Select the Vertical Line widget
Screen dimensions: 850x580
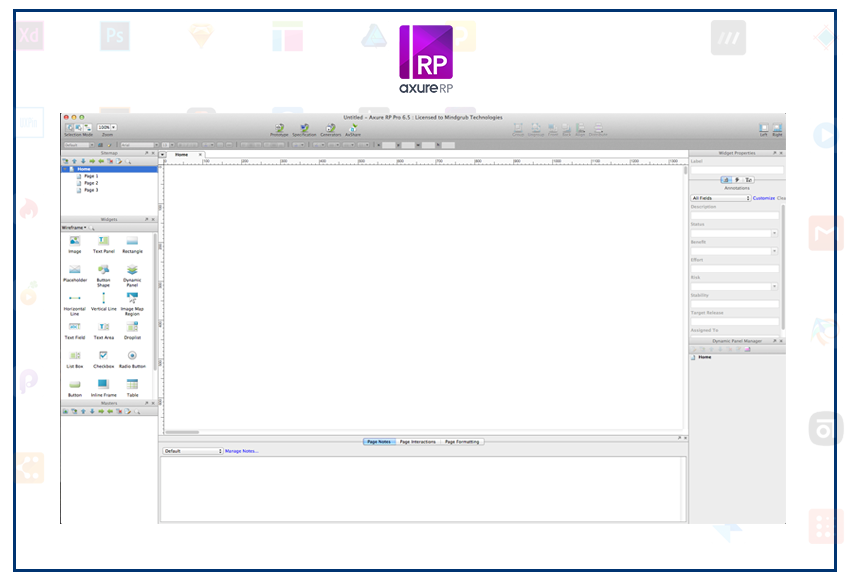click(104, 301)
